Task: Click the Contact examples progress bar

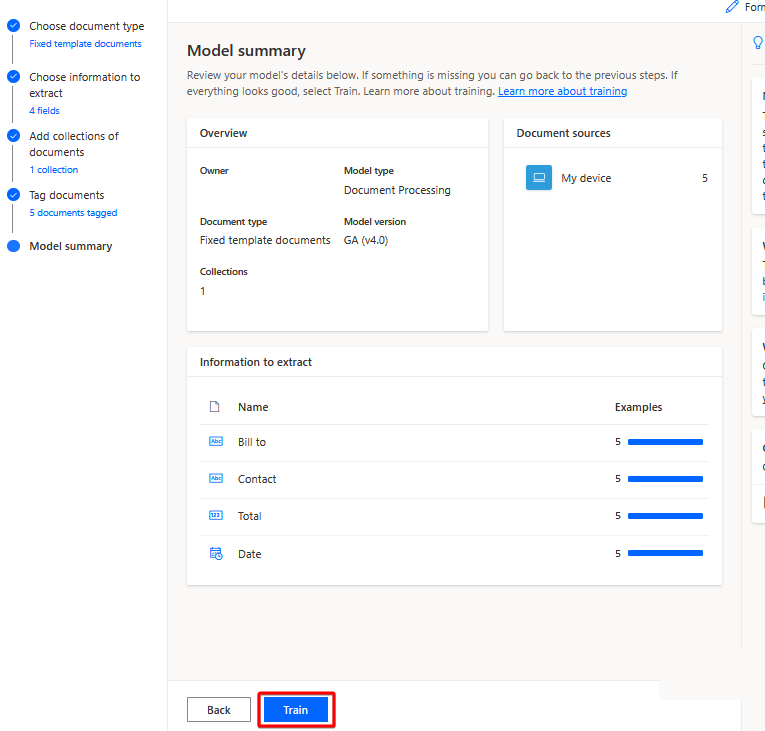Action: [x=665, y=479]
